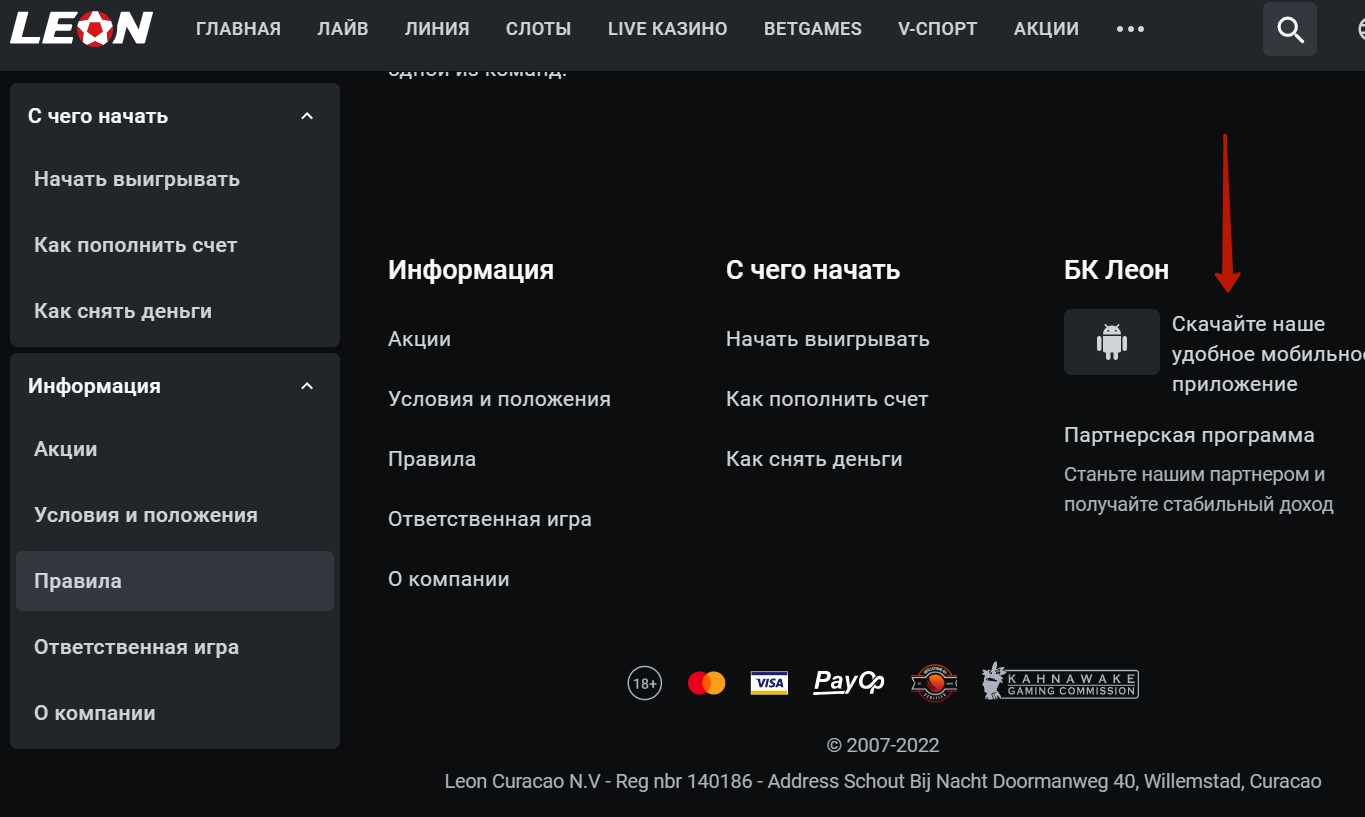Select Правила in the sidebar
Image resolution: width=1365 pixels, height=817 pixels.
click(x=77, y=580)
